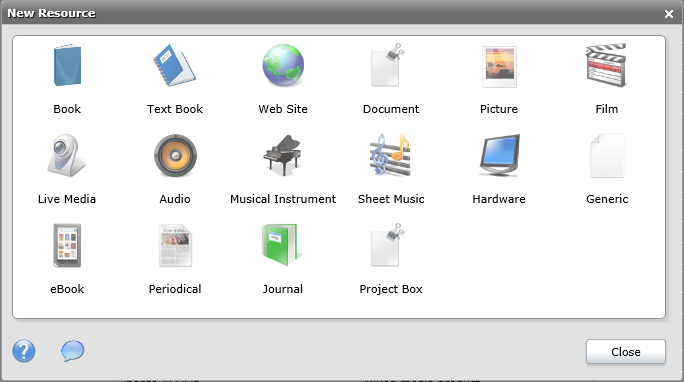Choose the Musical Instrument piano icon
This screenshot has width=684, height=382.
pyautogui.click(x=283, y=155)
